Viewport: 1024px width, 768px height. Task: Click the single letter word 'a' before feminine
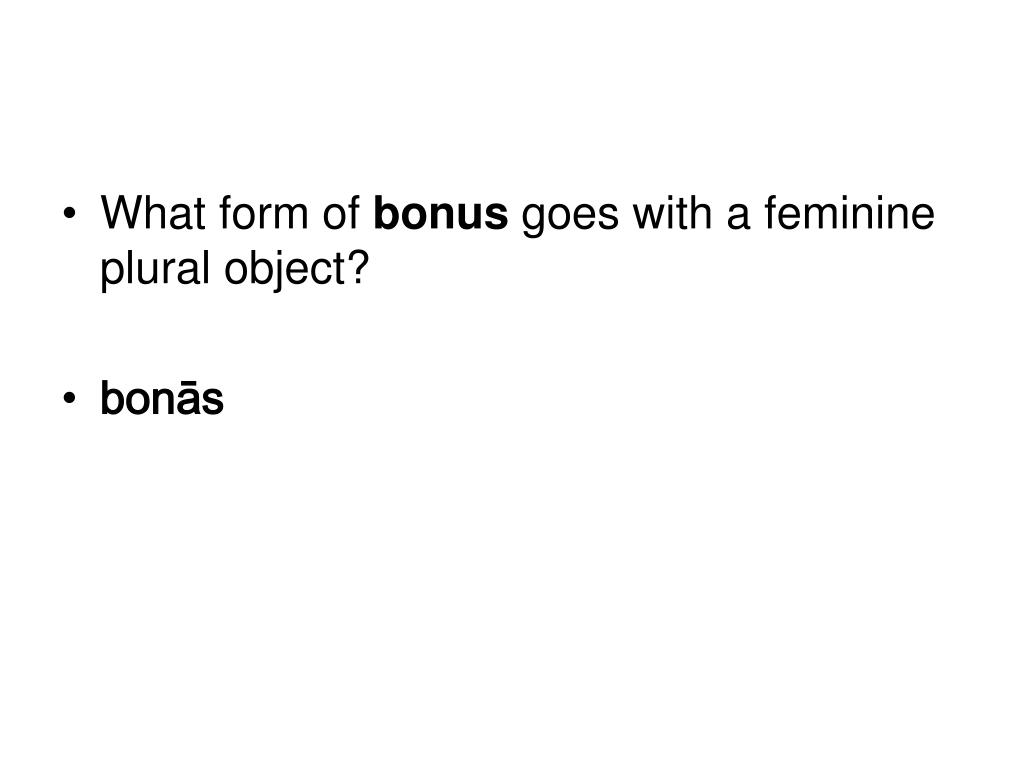[738, 218]
